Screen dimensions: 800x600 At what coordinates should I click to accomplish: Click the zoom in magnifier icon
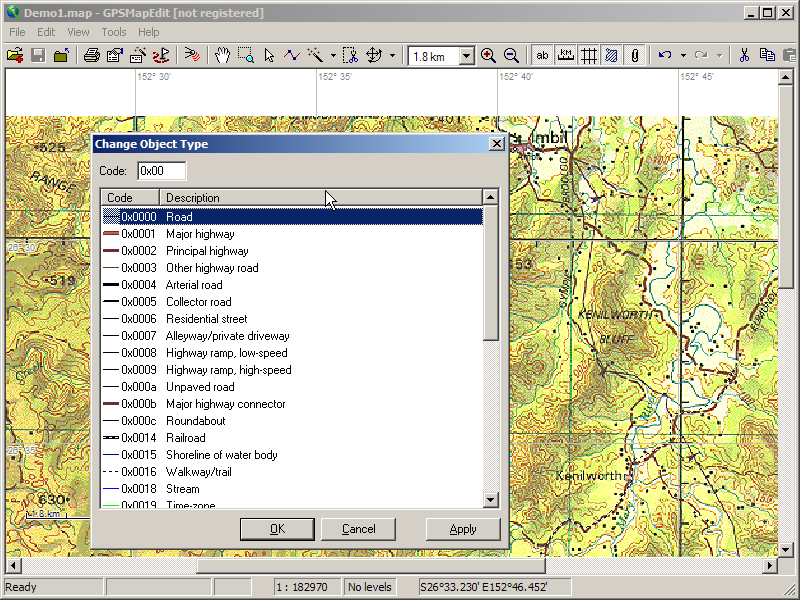click(x=488, y=56)
